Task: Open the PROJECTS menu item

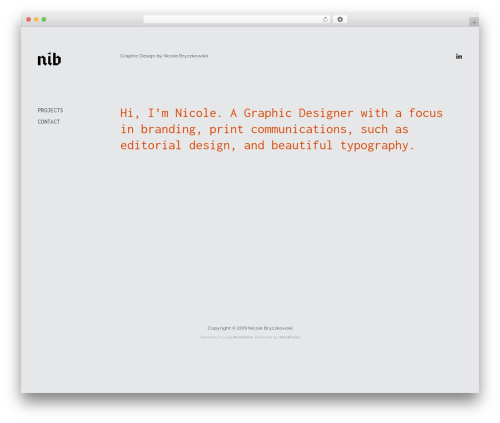Action: [50, 110]
